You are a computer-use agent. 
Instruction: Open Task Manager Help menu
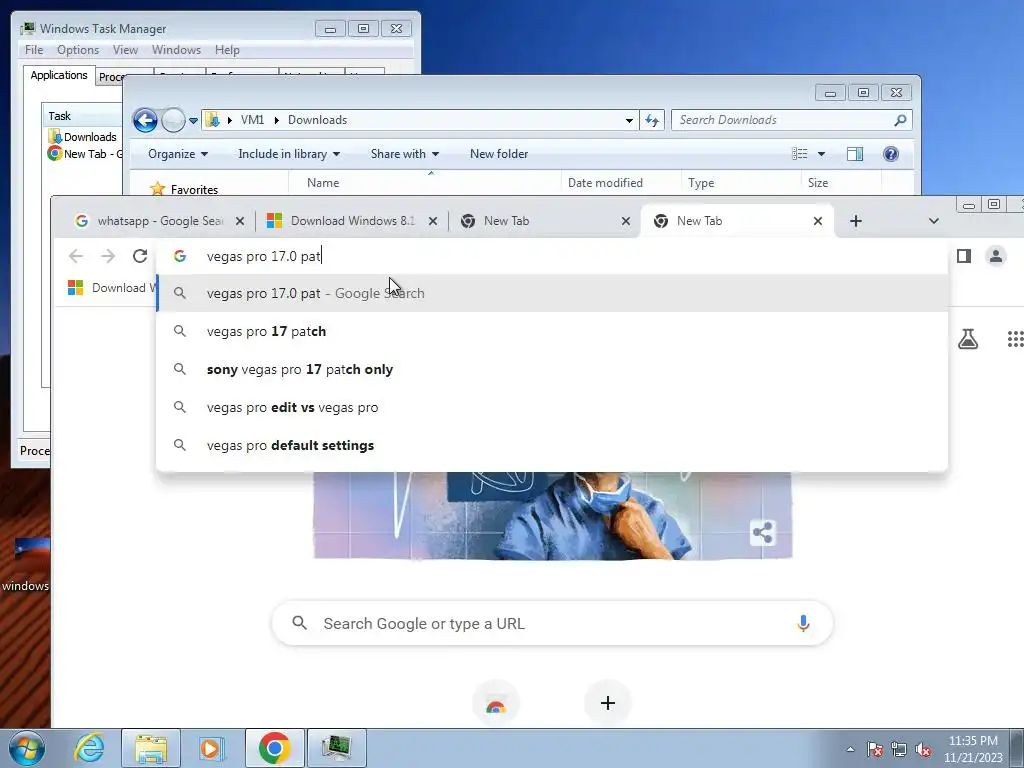(227, 50)
